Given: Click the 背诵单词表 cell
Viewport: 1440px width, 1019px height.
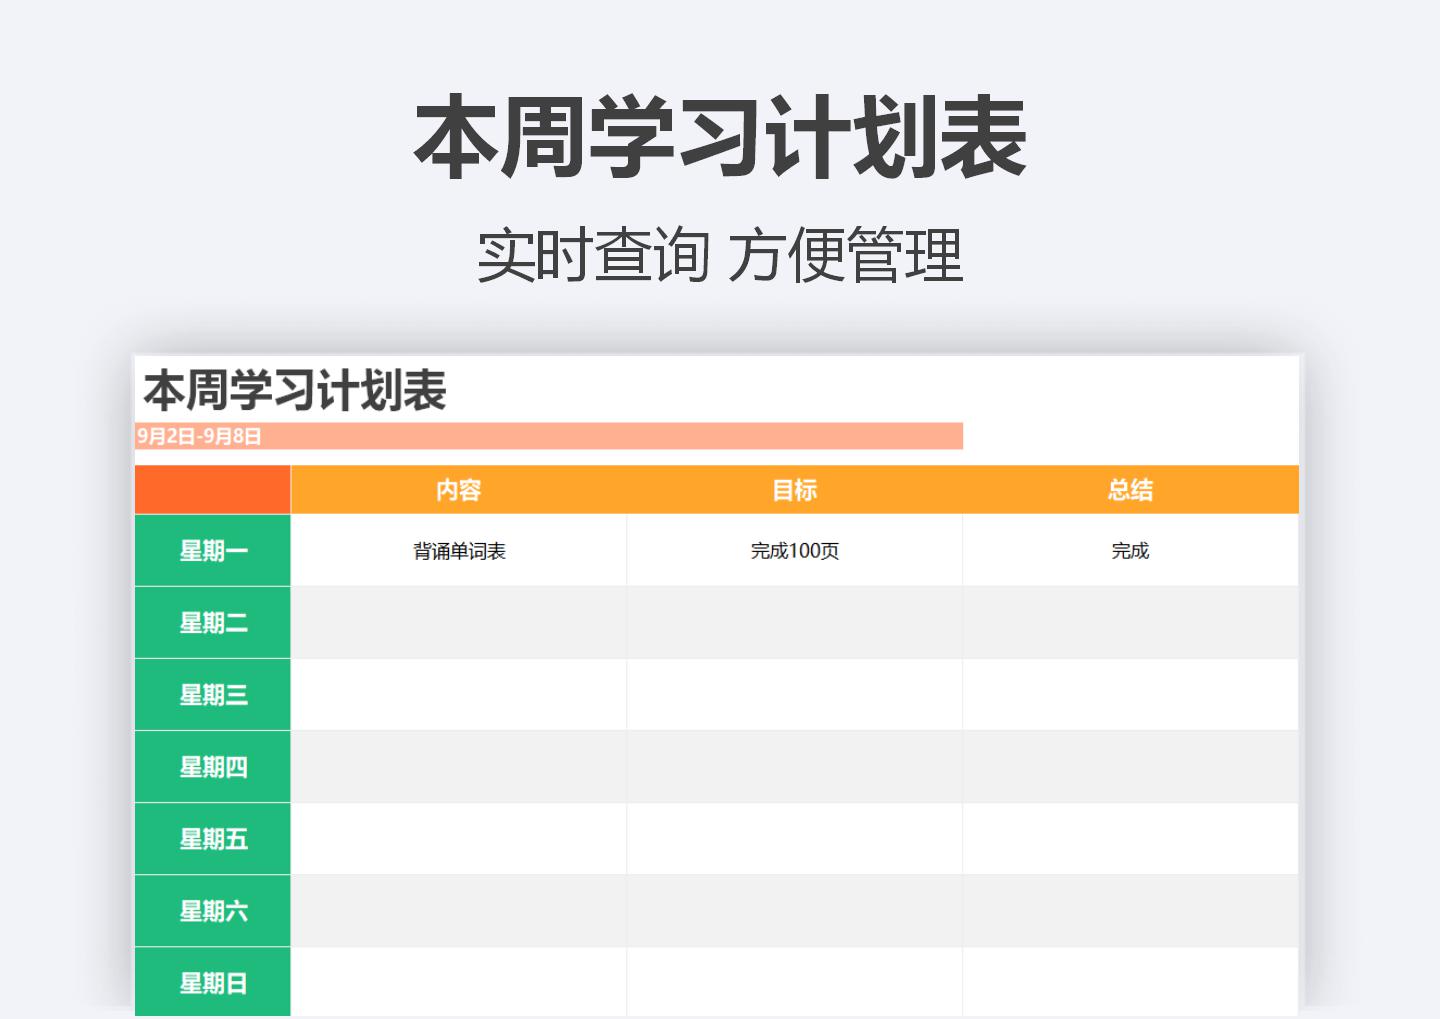Looking at the screenshot, I should tap(457, 550).
